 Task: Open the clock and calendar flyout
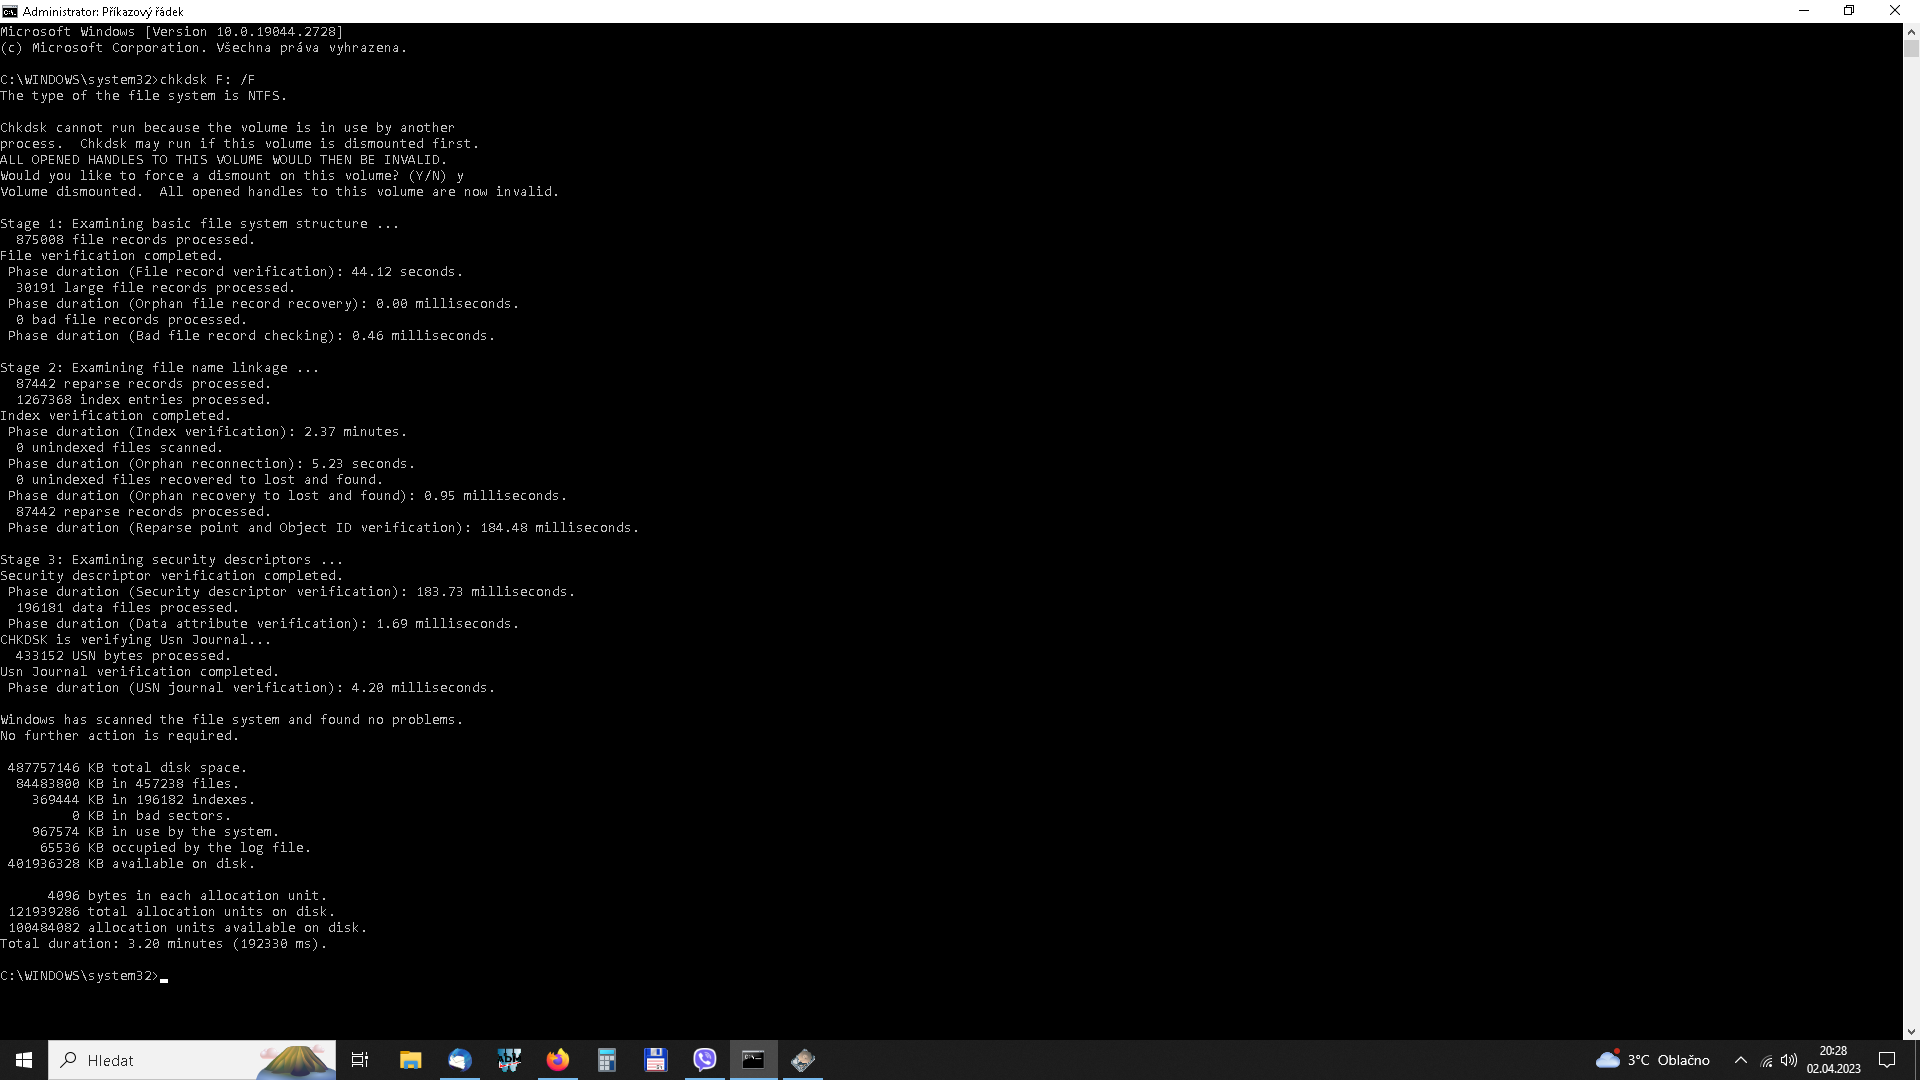1833,1060
